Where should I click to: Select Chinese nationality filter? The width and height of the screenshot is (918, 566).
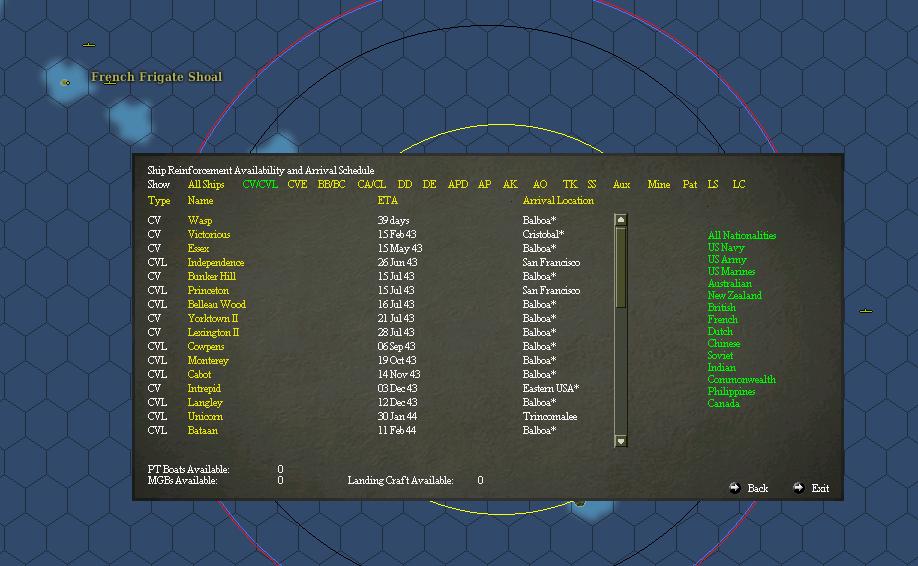pos(724,344)
